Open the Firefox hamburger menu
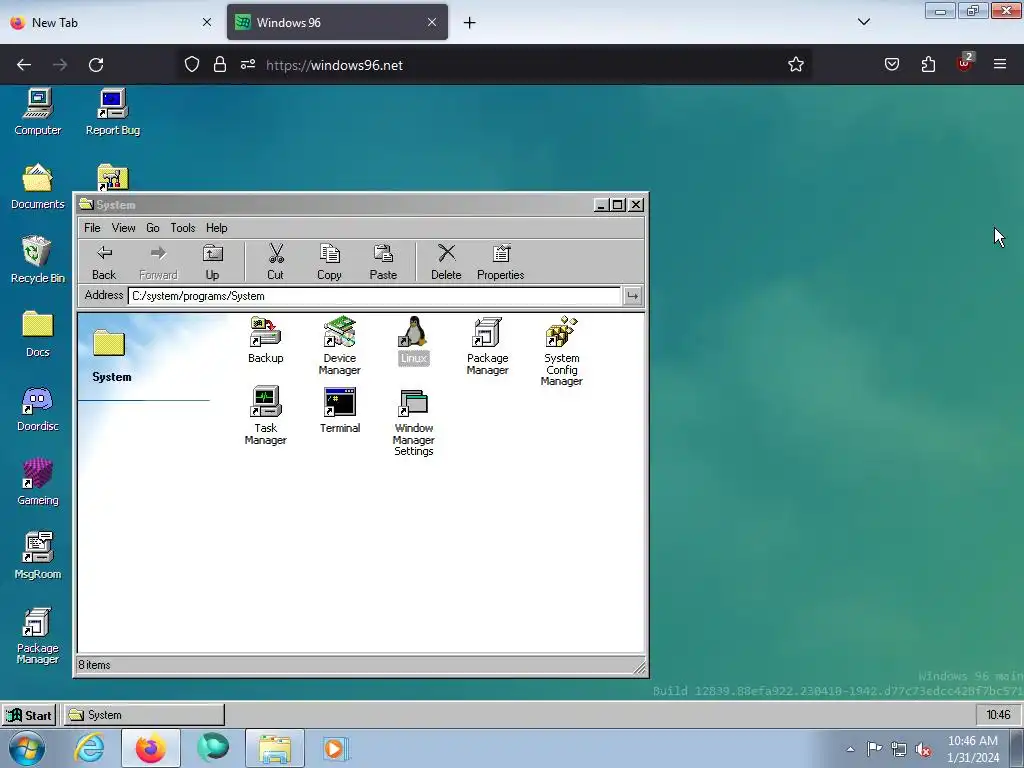This screenshot has height=768, width=1024. click(x=1000, y=64)
